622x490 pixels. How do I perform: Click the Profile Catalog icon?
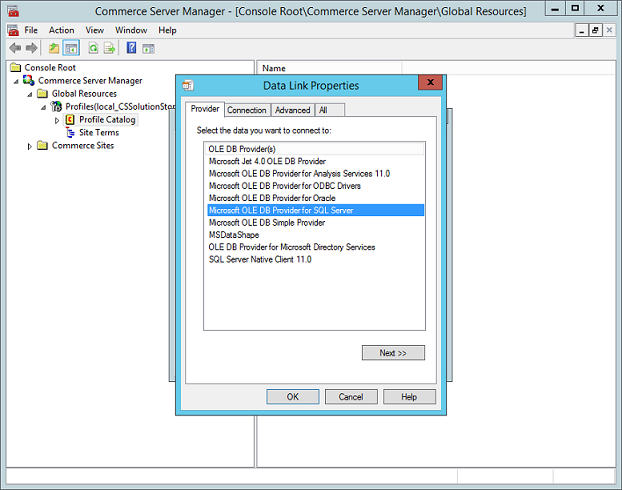click(x=70, y=119)
